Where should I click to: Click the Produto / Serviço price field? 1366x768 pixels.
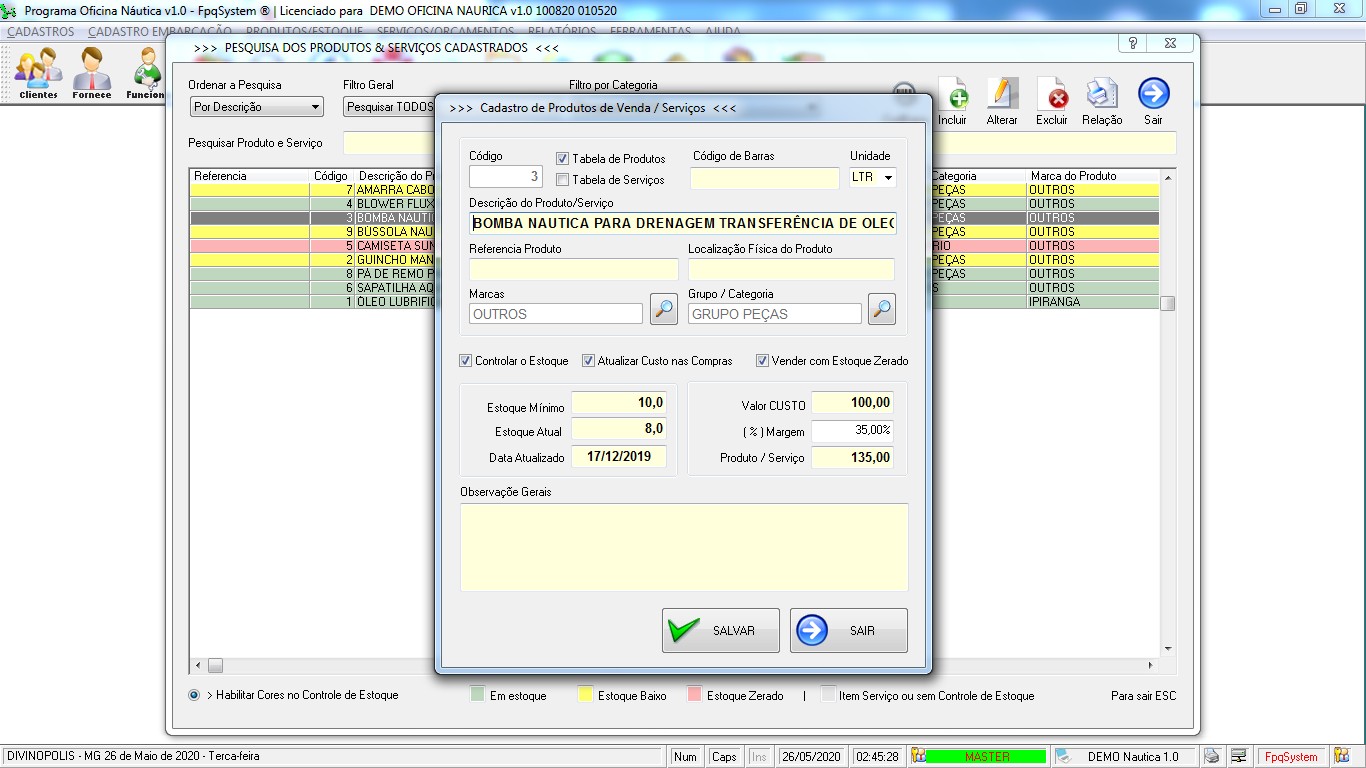[852, 457]
